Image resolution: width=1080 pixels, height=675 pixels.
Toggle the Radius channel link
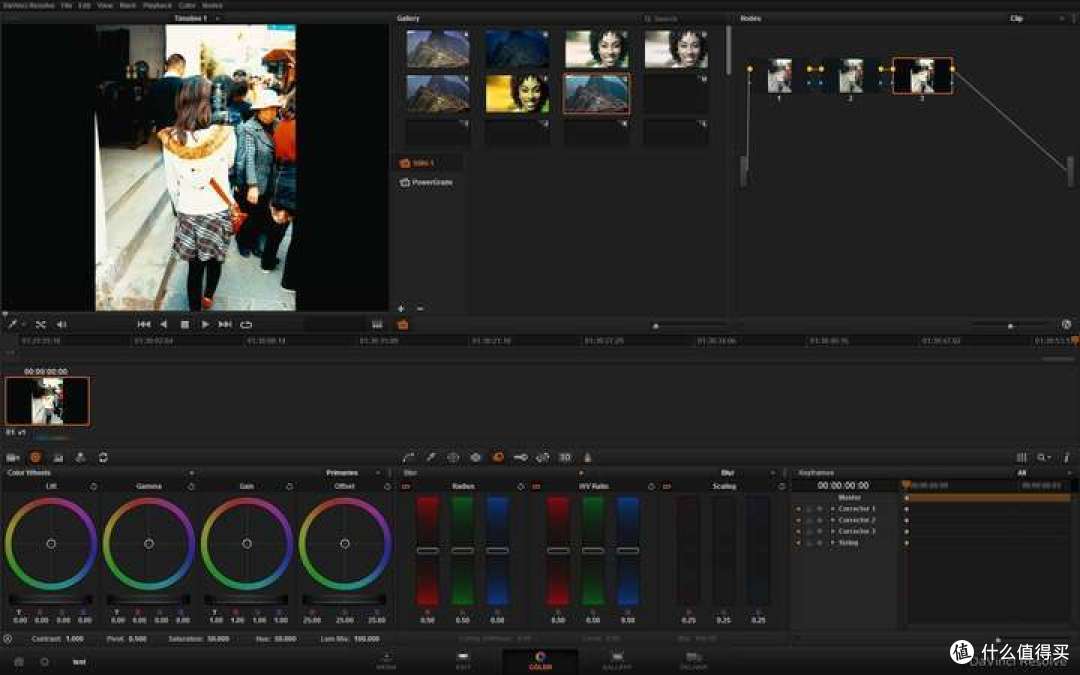click(405, 486)
